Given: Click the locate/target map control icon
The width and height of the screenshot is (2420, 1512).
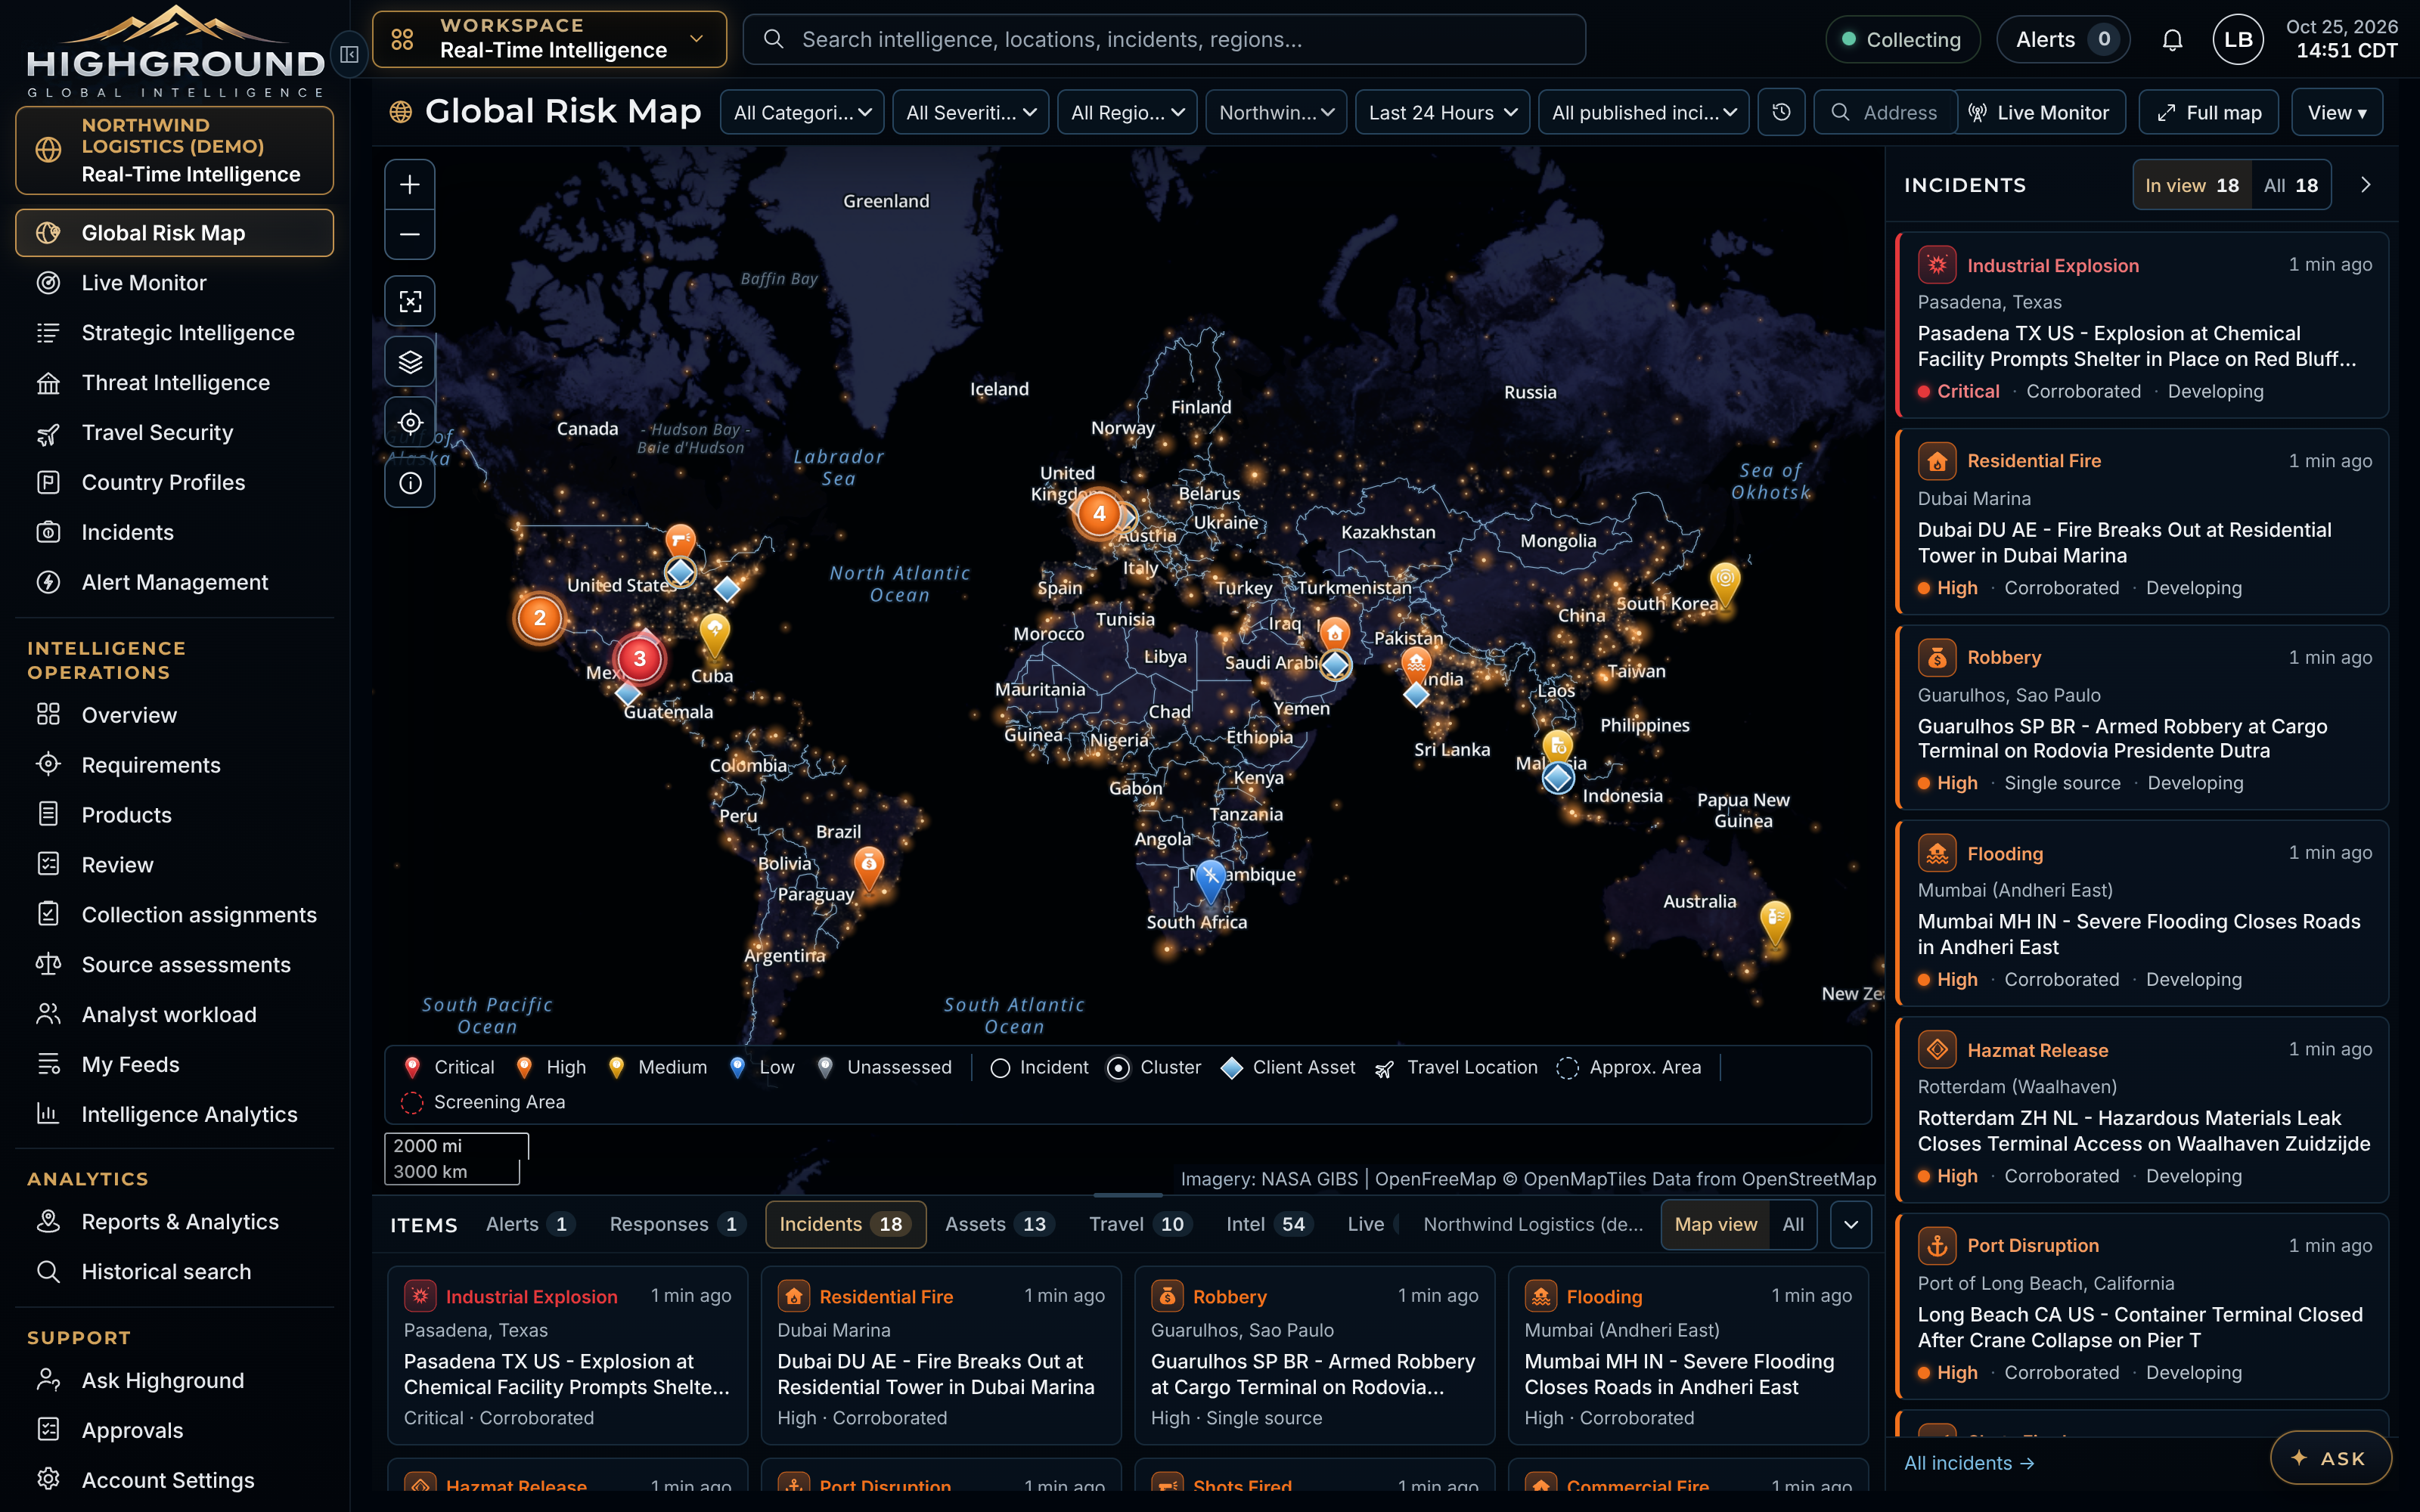Looking at the screenshot, I should point(410,423).
